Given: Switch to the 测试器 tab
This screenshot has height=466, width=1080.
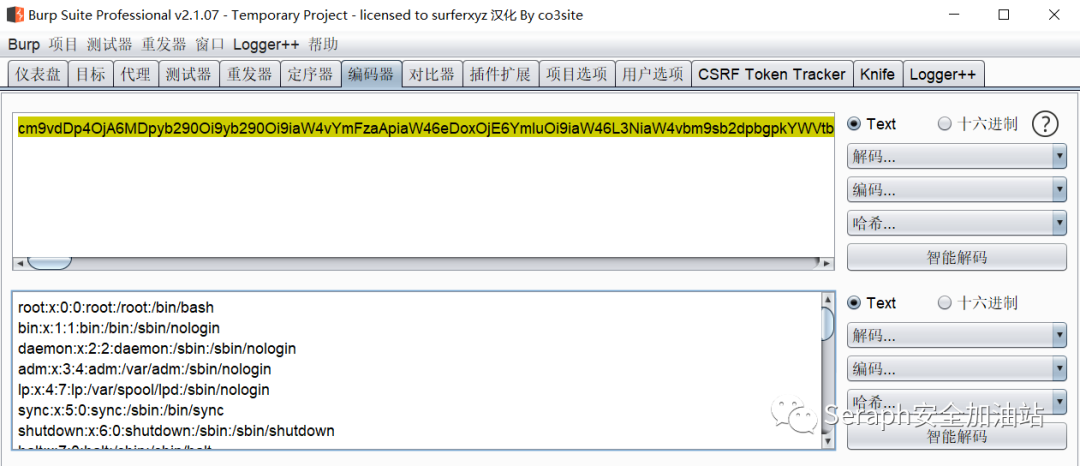Looking at the screenshot, I should pyautogui.click(x=189, y=74).
